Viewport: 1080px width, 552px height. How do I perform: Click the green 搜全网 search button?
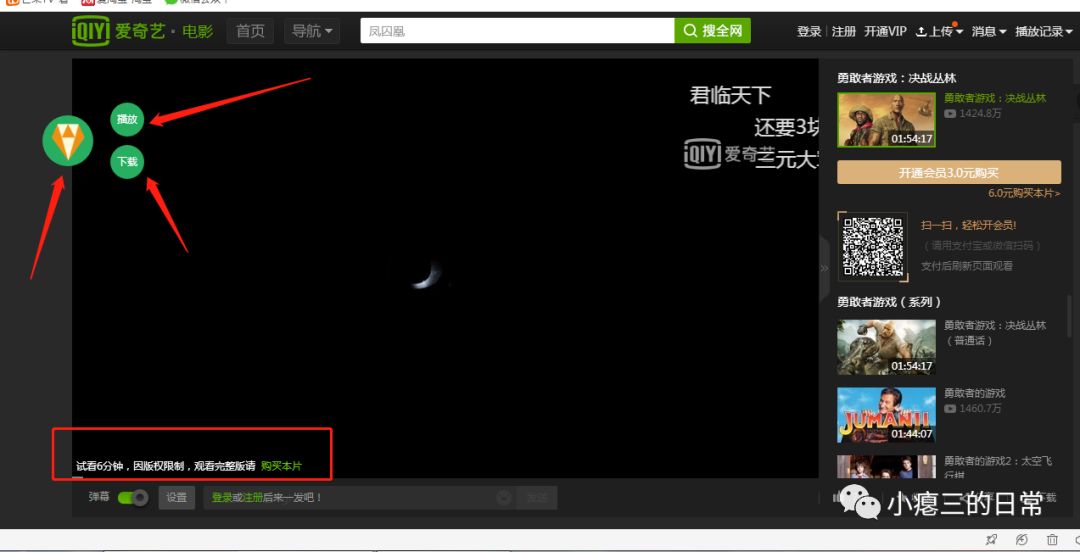(712, 31)
